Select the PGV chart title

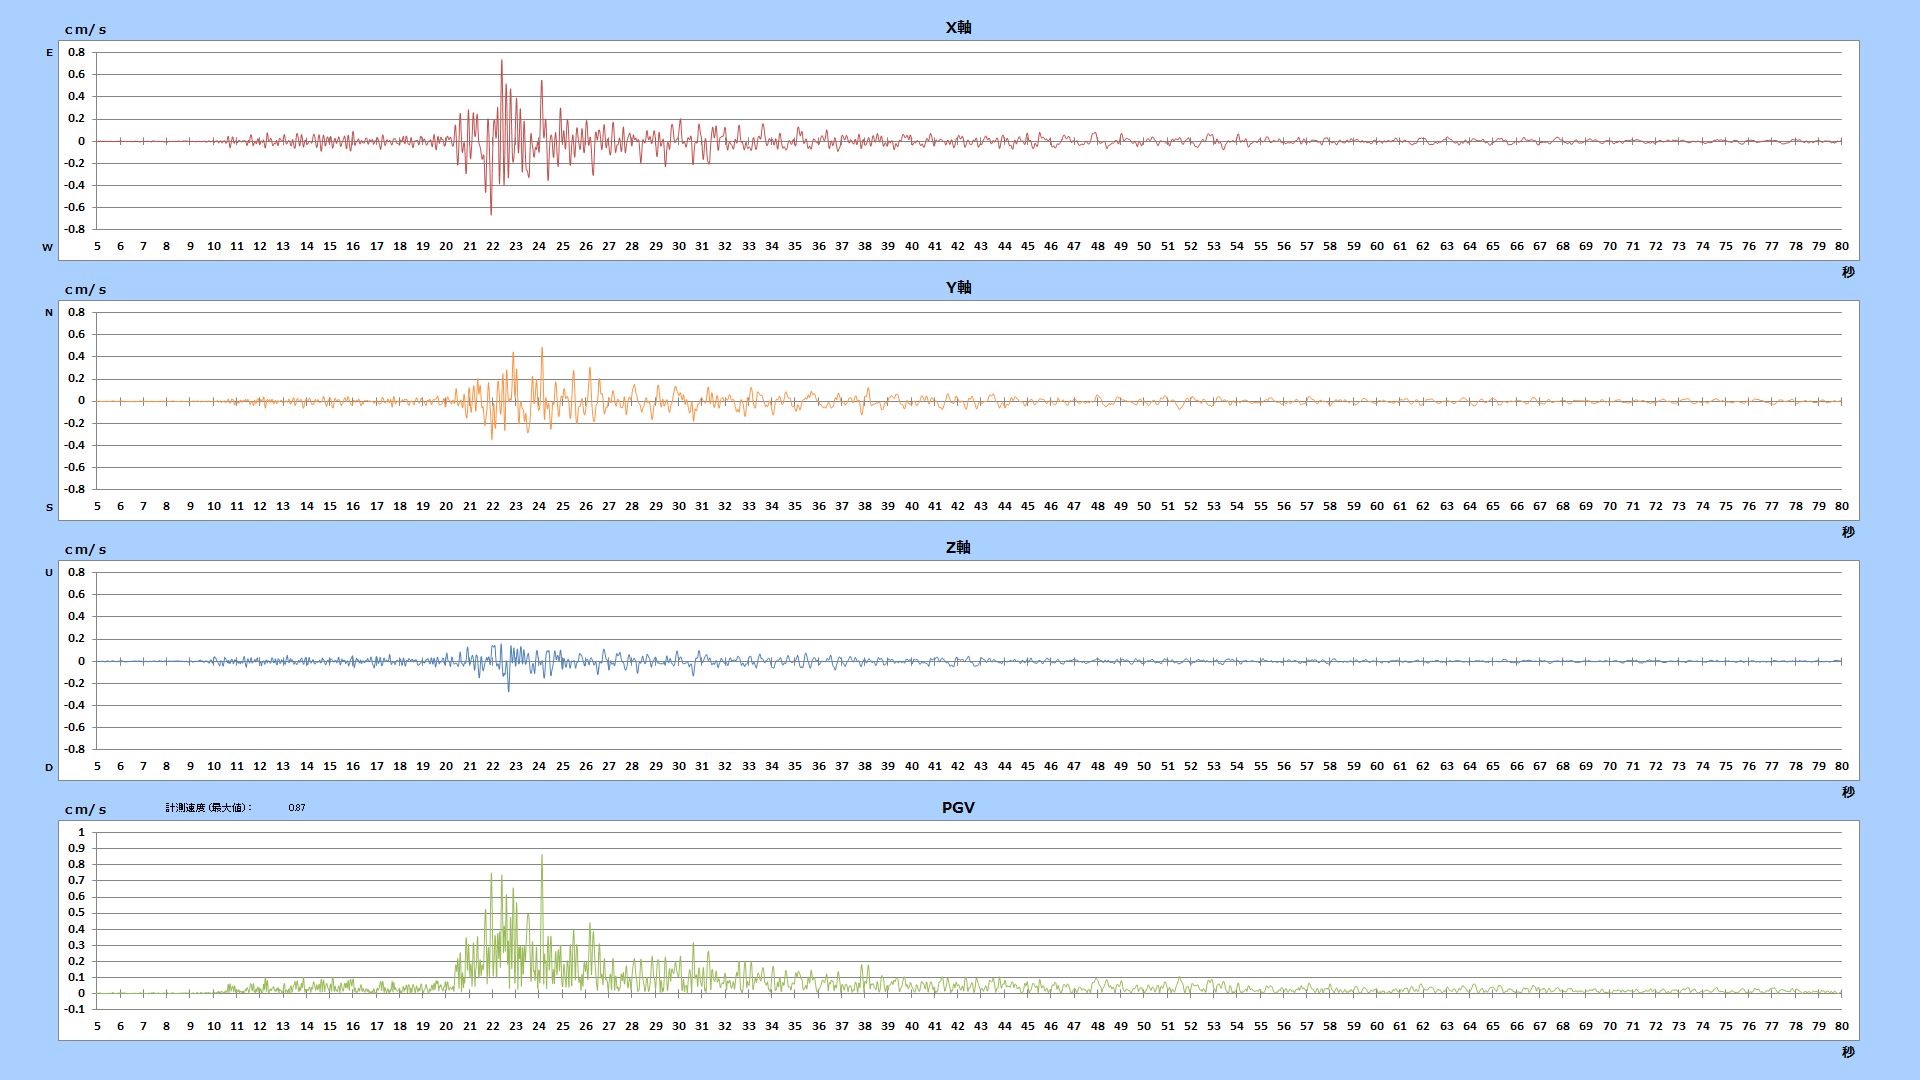click(958, 807)
